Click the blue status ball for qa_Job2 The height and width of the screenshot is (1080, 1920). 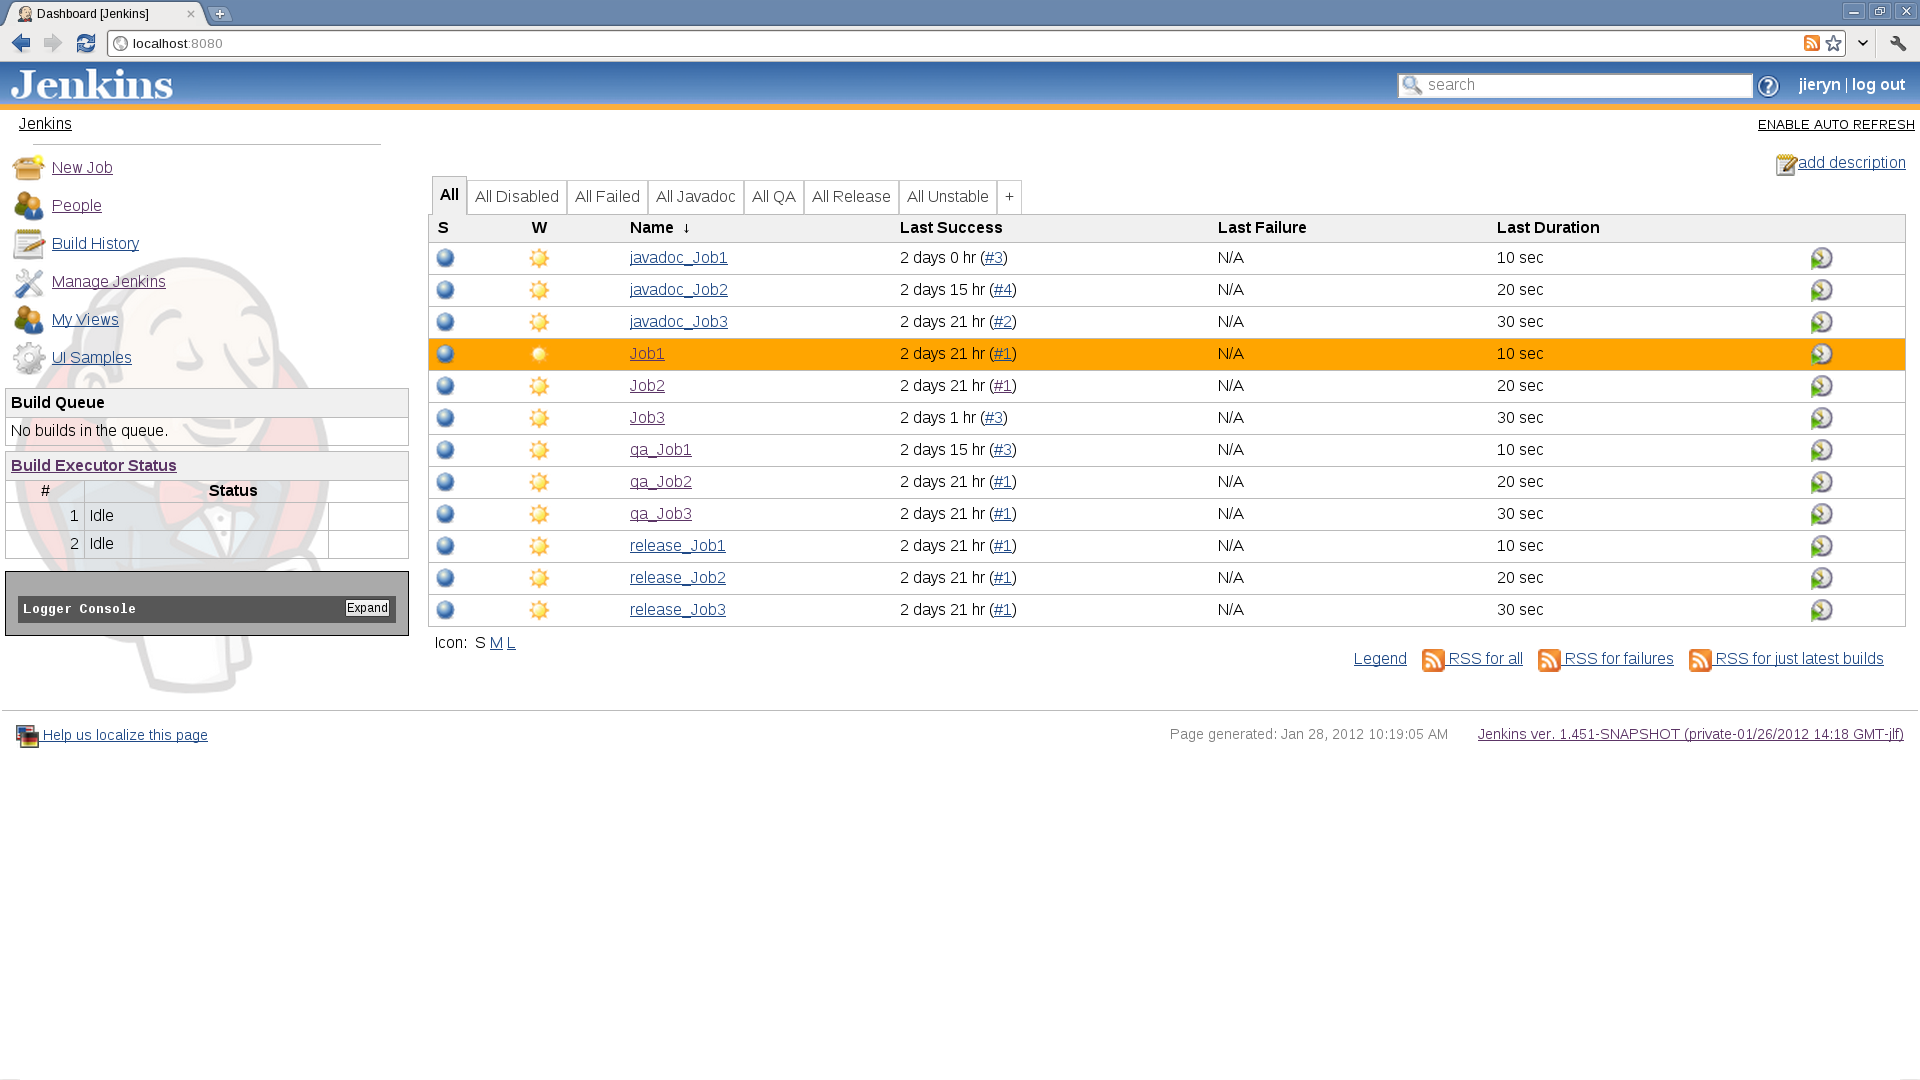tap(446, 482)
